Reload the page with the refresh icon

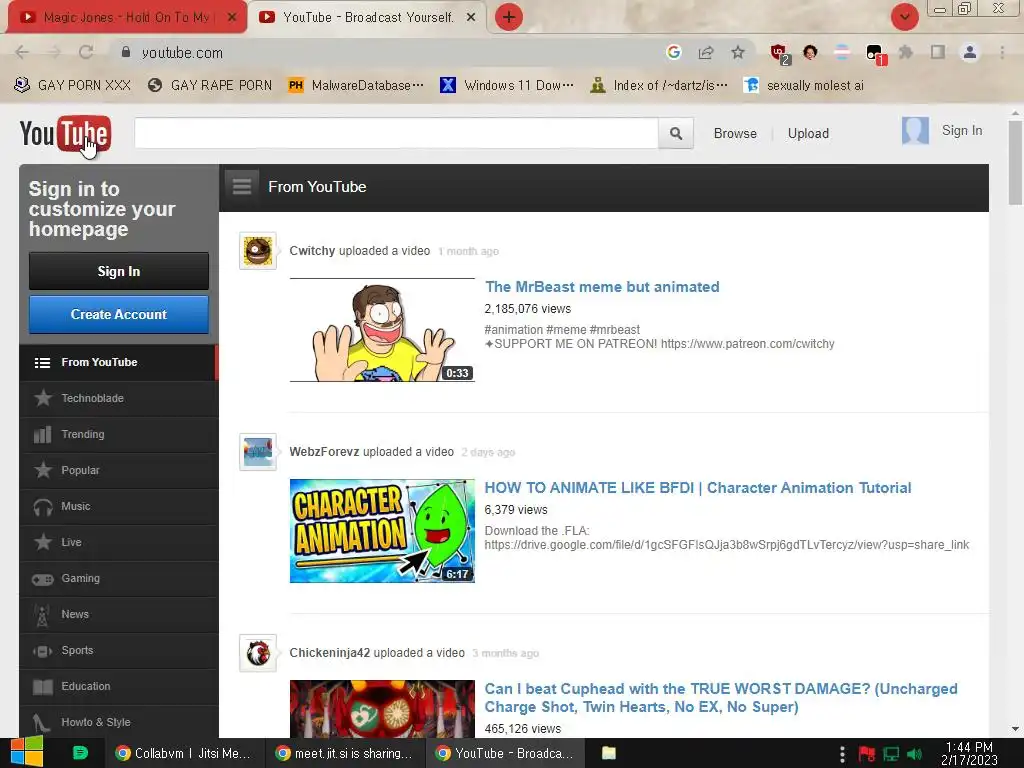86,52
